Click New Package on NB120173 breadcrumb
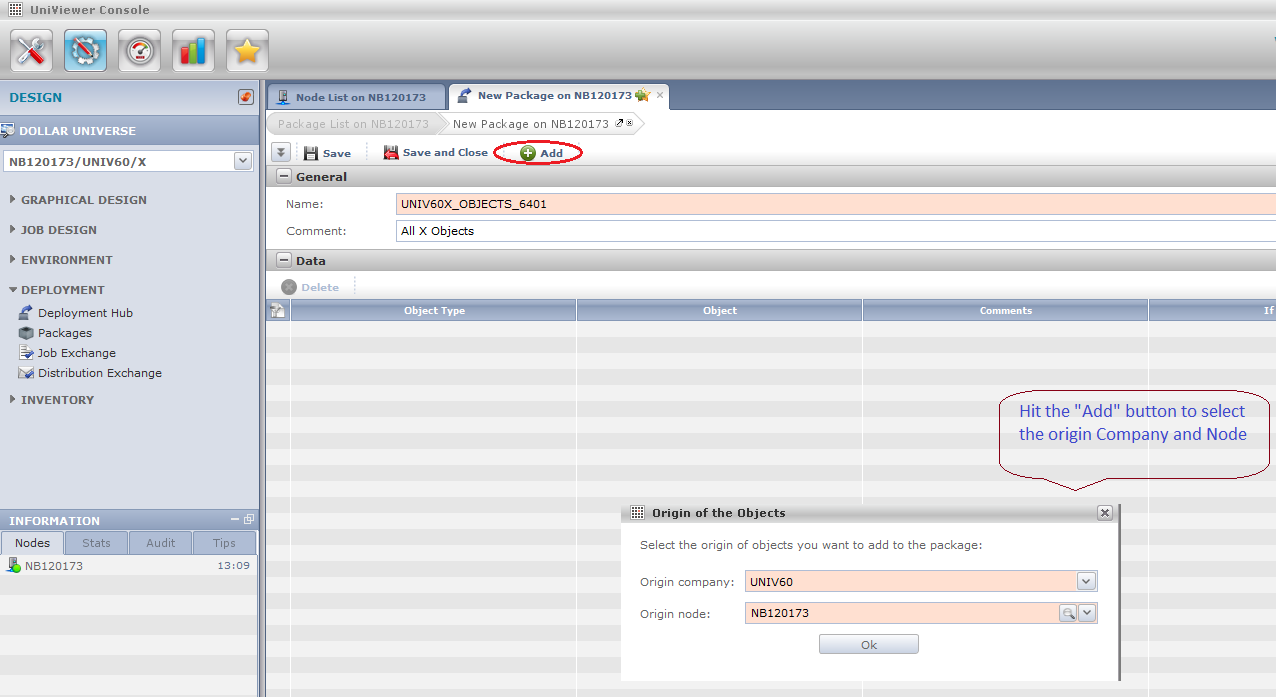The image size is (1286, 697). (x=531, y=124)
